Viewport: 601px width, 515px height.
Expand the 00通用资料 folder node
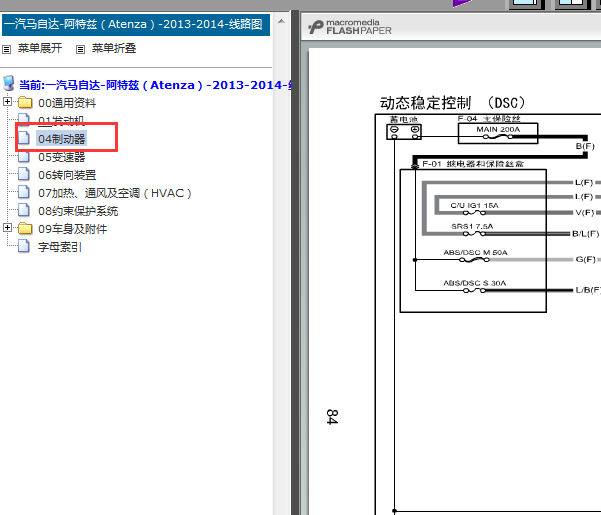tap(7, 102)
